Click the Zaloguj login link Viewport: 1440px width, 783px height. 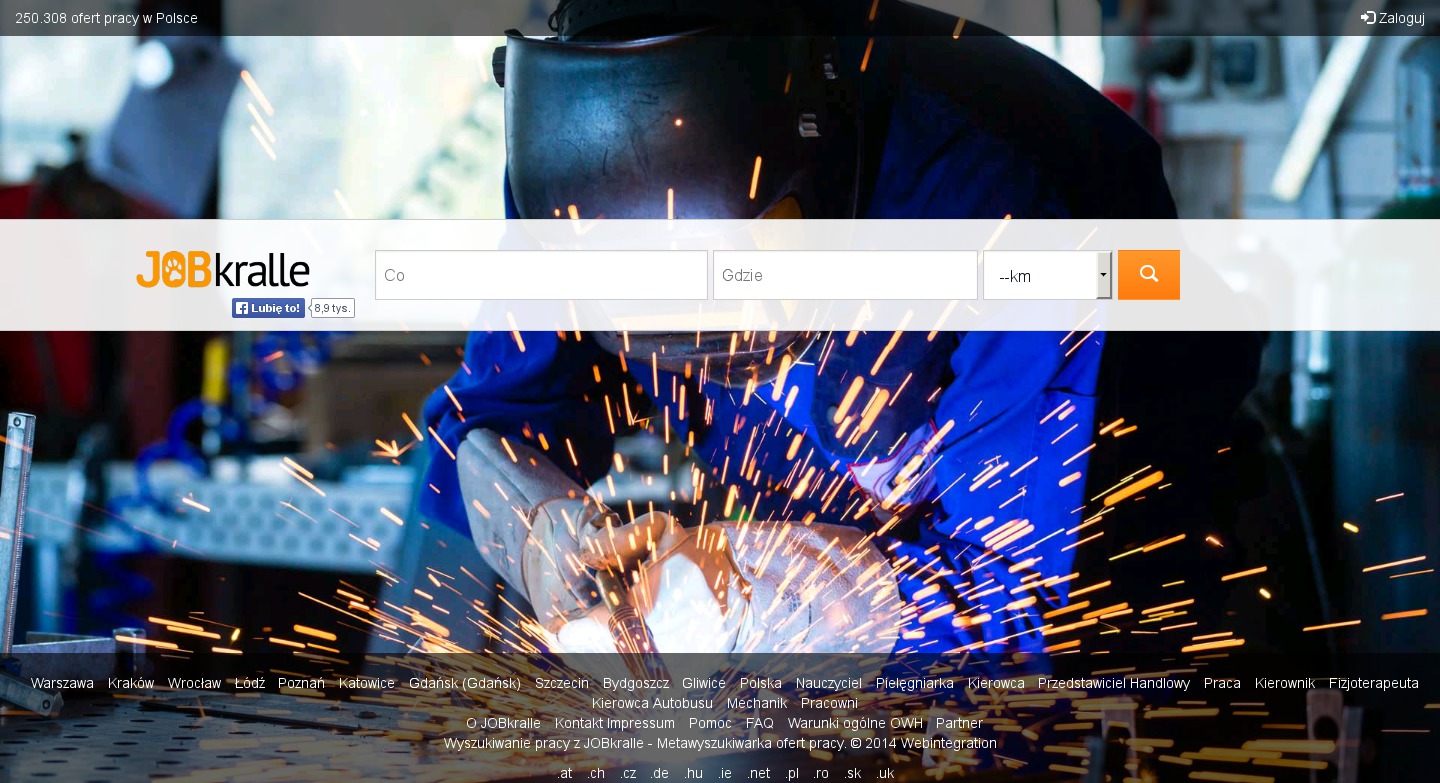(x=1393, y=18)
